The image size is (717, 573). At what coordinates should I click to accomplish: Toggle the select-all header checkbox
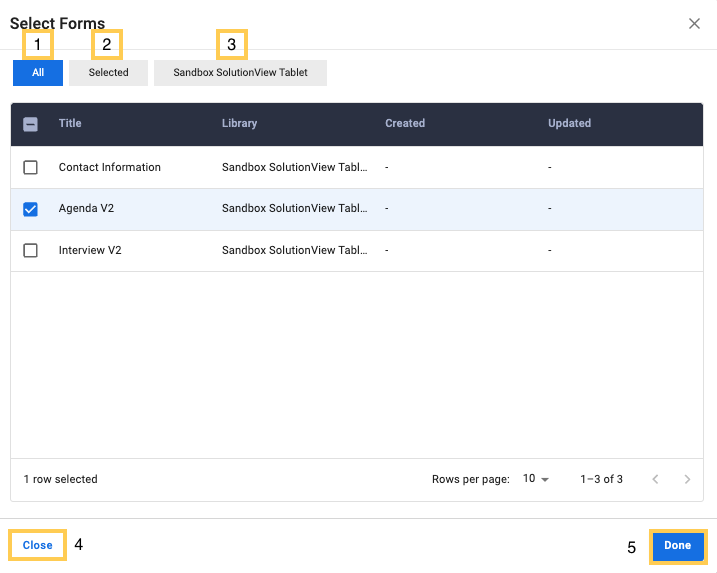[31, 124]
